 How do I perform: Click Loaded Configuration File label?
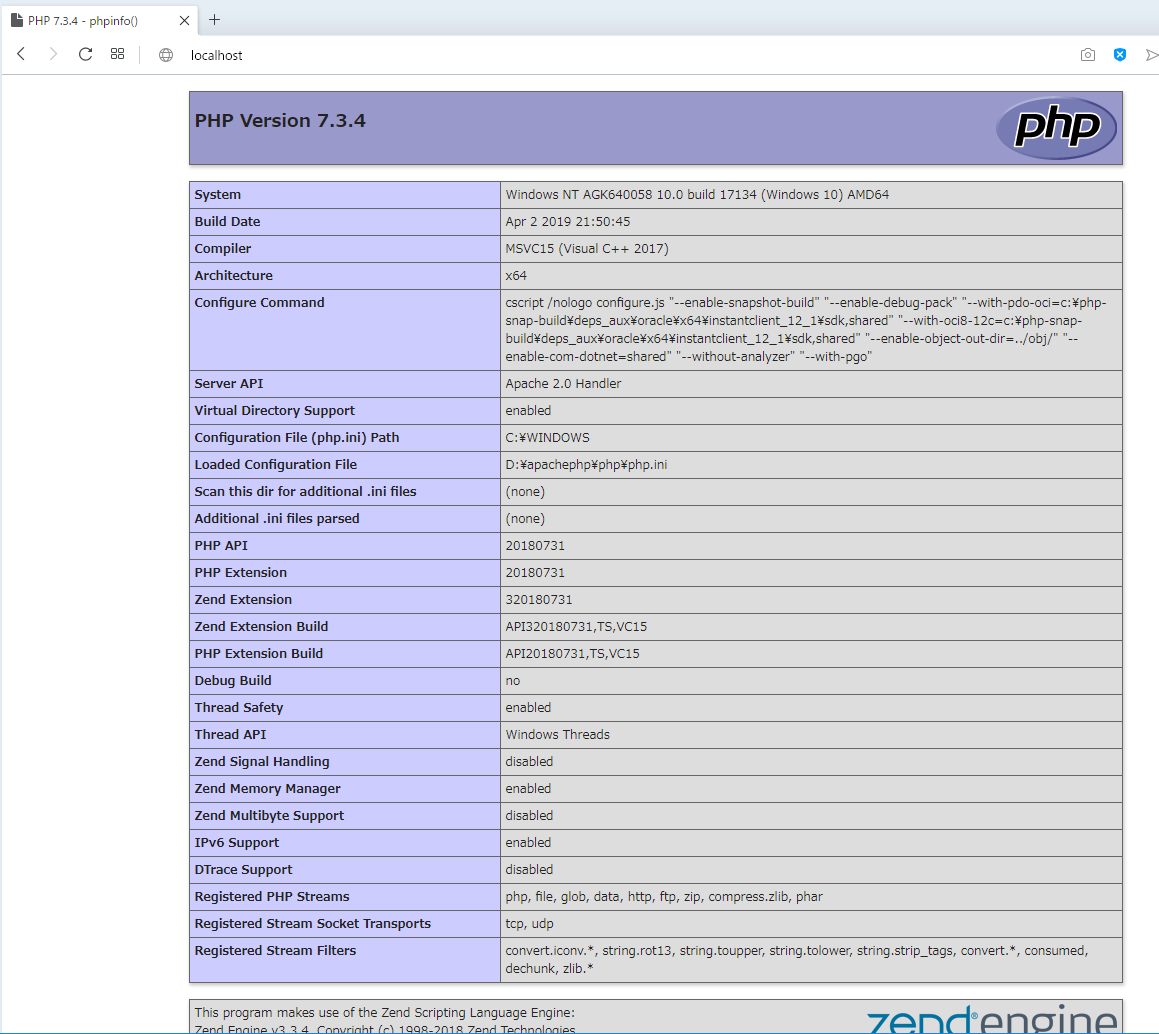pyautogui.click(x=276, y=465)
